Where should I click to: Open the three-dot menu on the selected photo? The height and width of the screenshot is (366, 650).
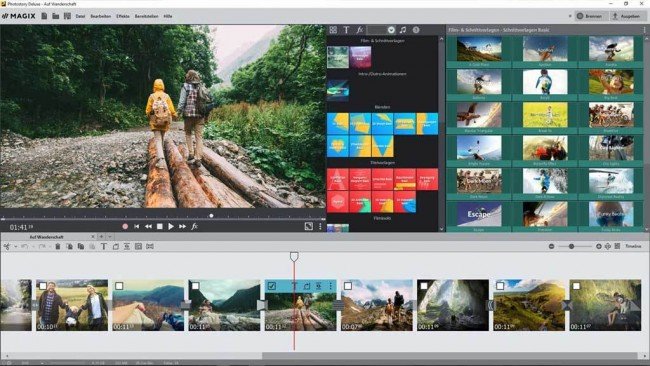pyautogui.click(x=330, y=286)
